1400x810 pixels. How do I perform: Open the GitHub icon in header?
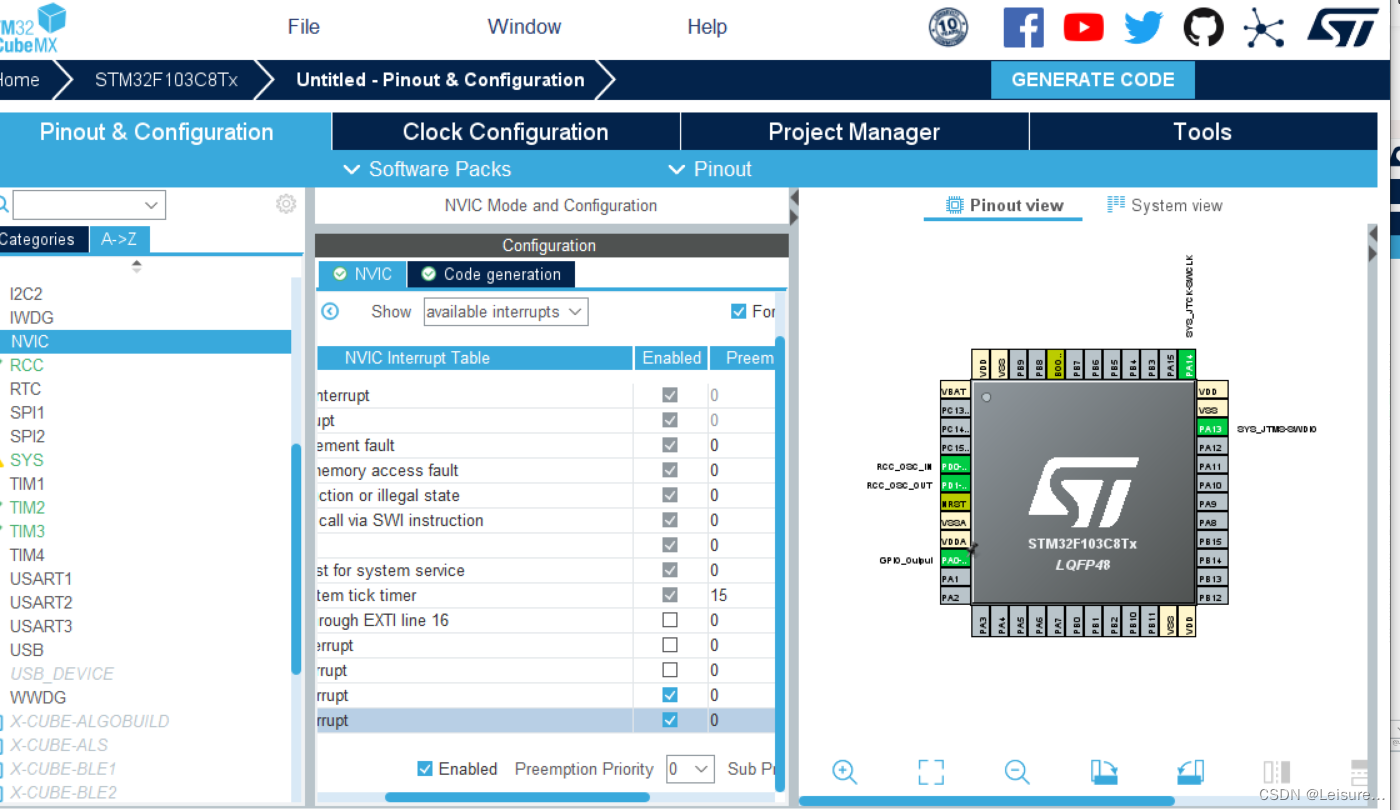coord(1203,27)
